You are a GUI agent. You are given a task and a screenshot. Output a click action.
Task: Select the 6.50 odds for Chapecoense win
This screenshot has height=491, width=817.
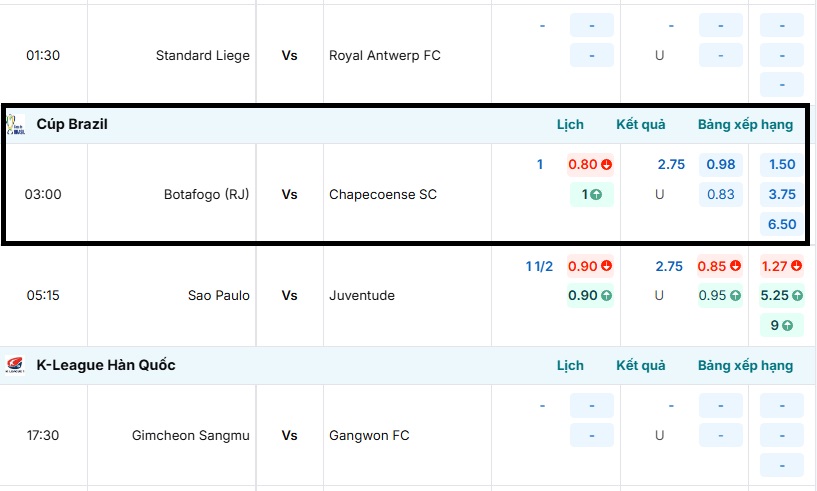781,224
